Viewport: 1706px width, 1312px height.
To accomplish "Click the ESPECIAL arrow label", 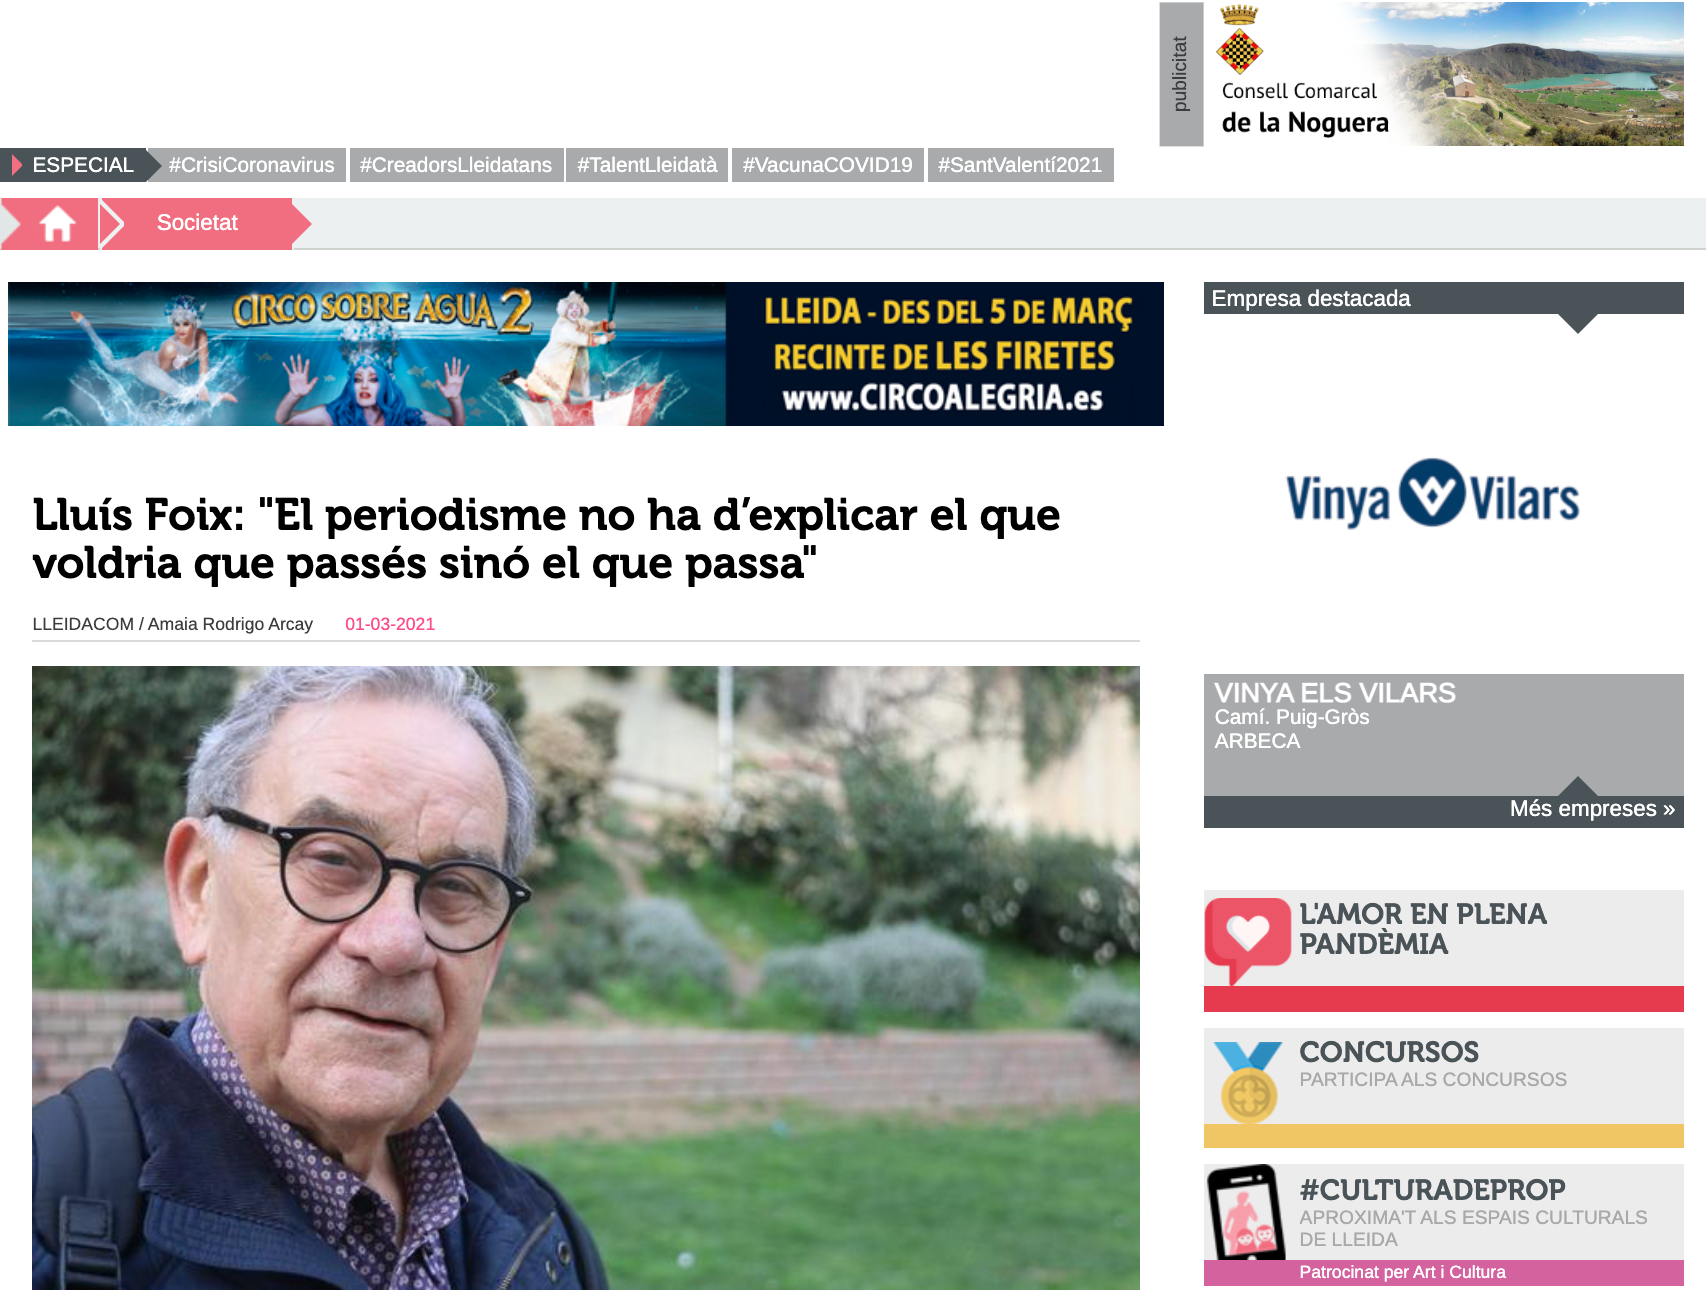I will point(82,165).
